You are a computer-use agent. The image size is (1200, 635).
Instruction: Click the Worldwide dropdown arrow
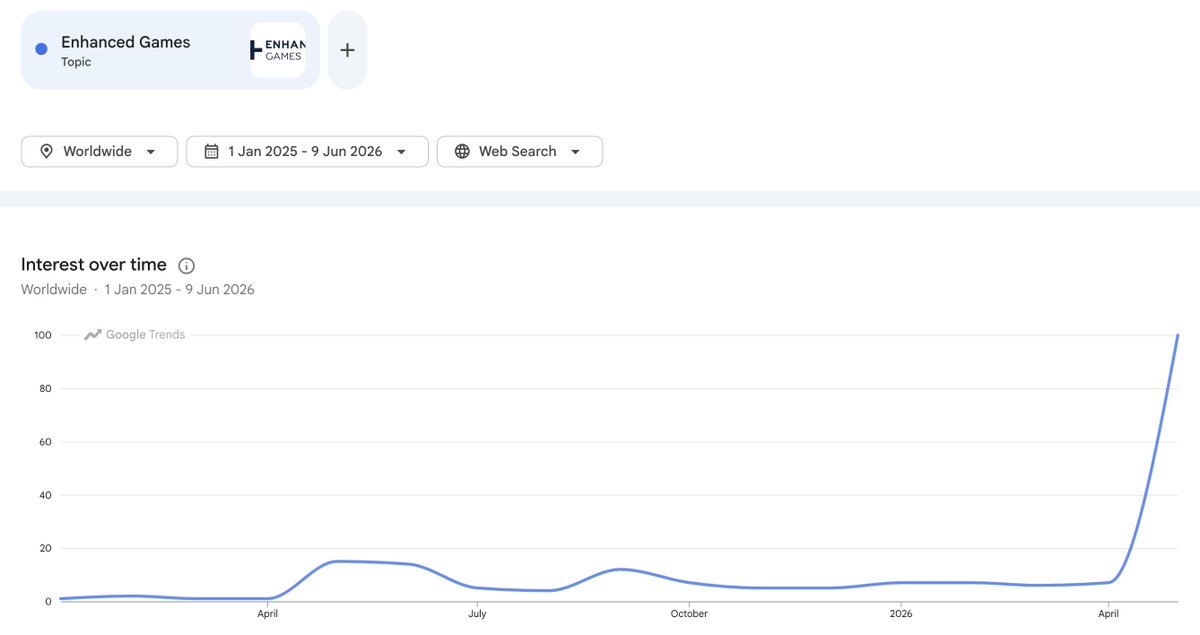point(150,152)
